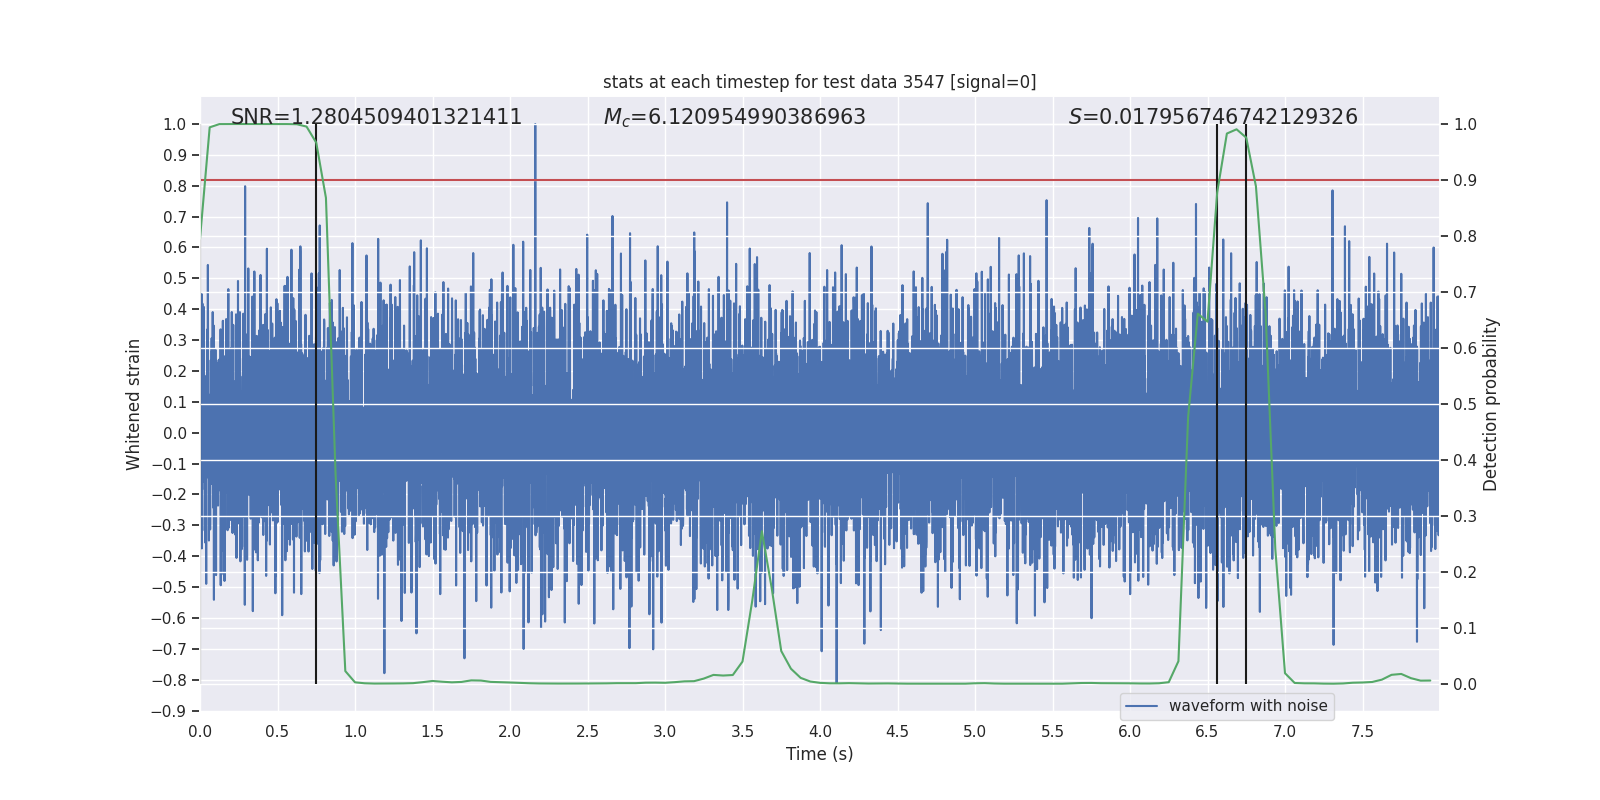Screen dimensions: 1600x800
Task: Click the right axis tick label 0.9
Action: [1465, 181]
